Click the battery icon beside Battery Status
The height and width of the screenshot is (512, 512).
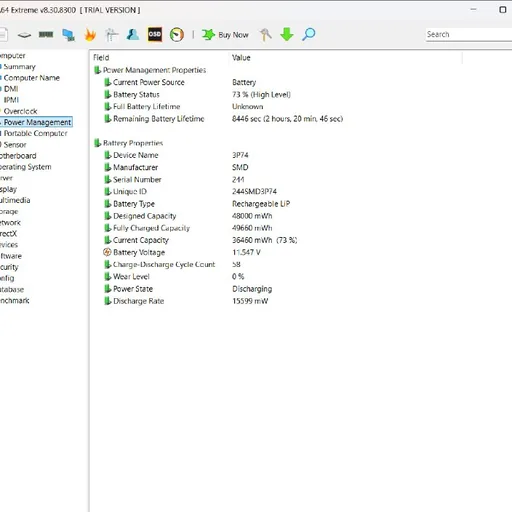[x=107, y=94]
